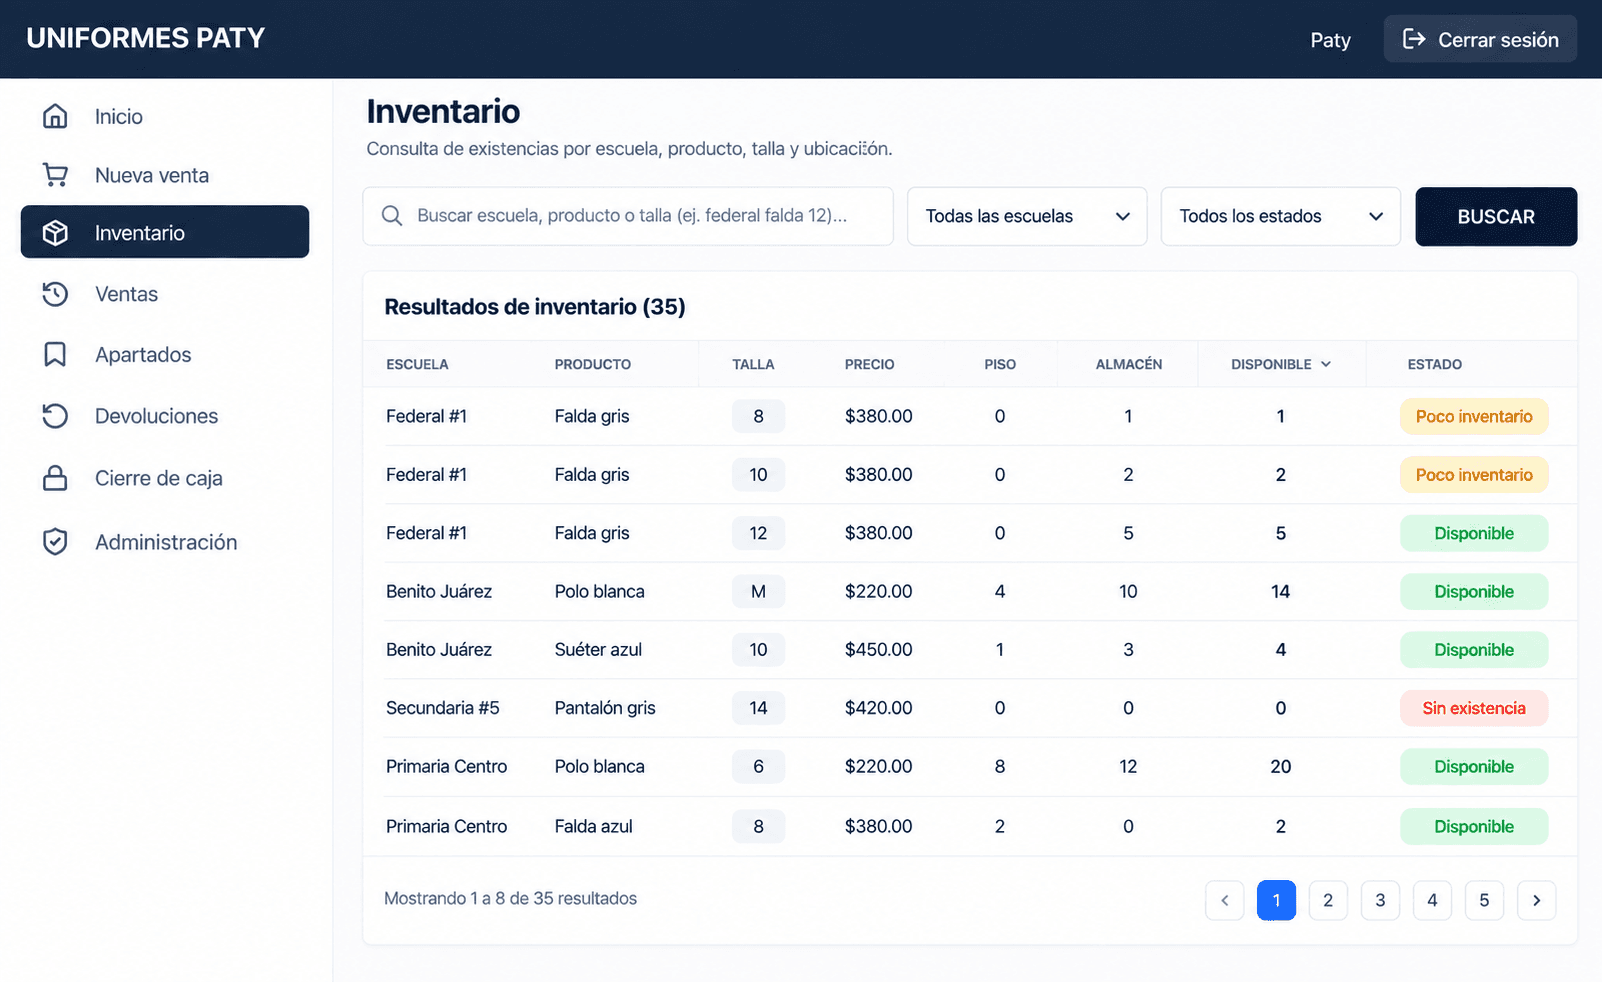Click the Apartados bookmark icon

click(x=55, y=354)
